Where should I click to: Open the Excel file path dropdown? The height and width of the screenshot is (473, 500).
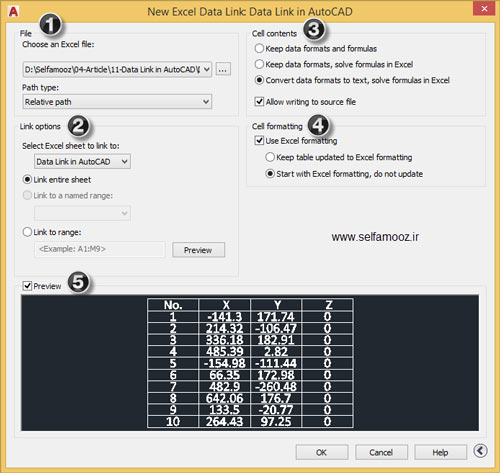(206, 69)
